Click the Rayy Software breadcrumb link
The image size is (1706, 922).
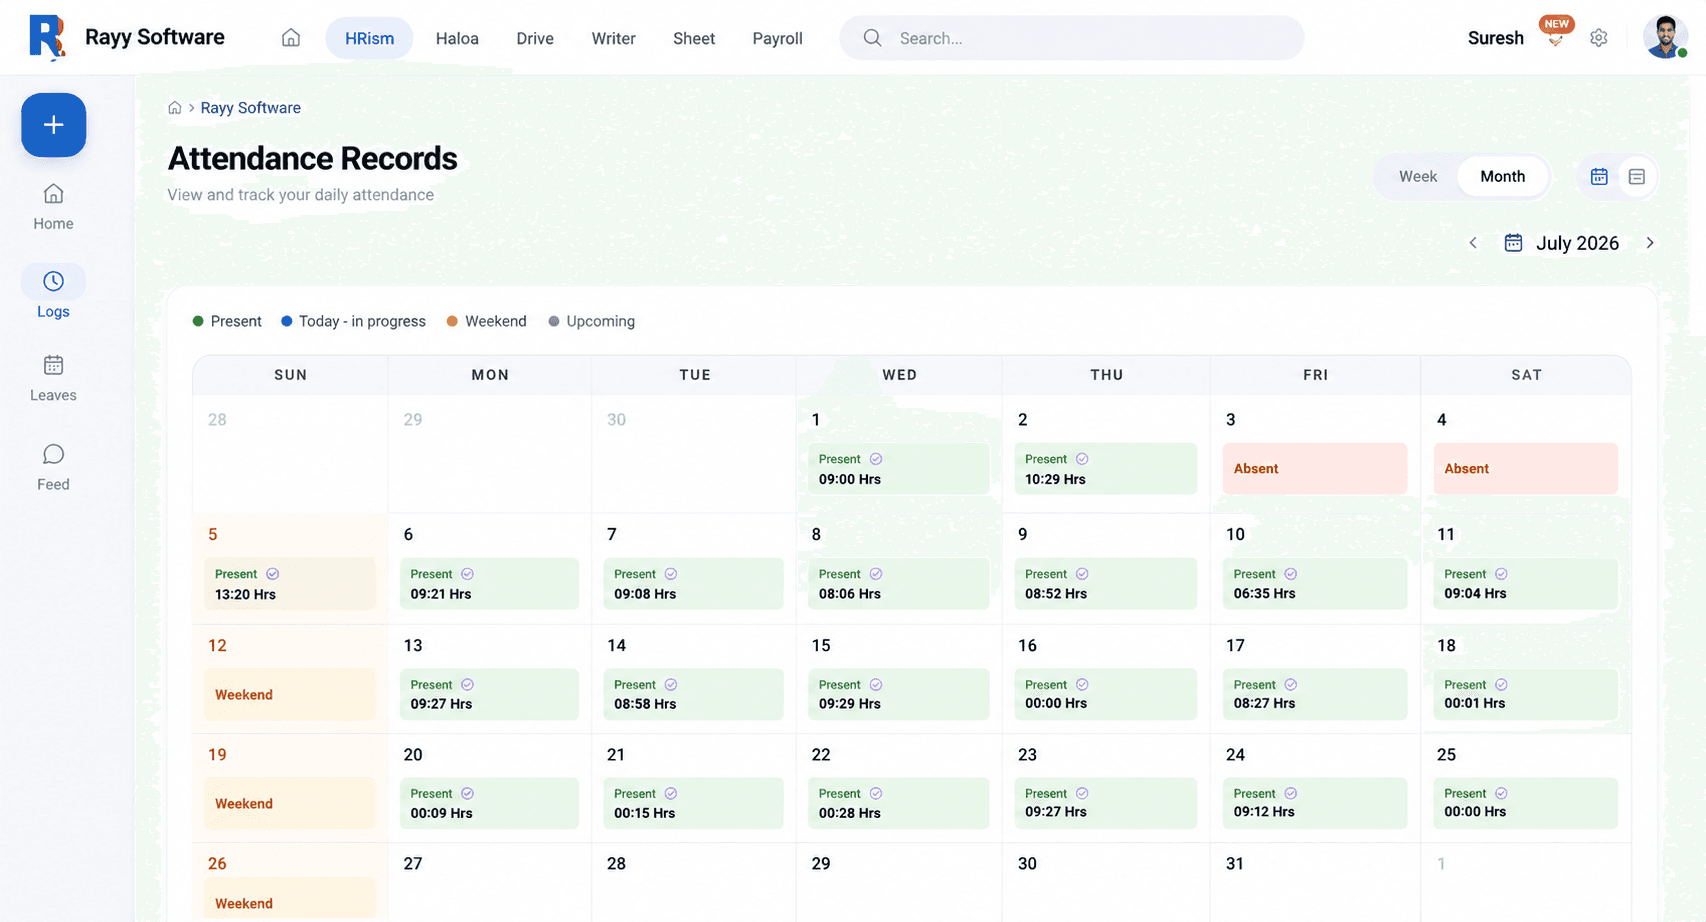[x=250, y=108]
